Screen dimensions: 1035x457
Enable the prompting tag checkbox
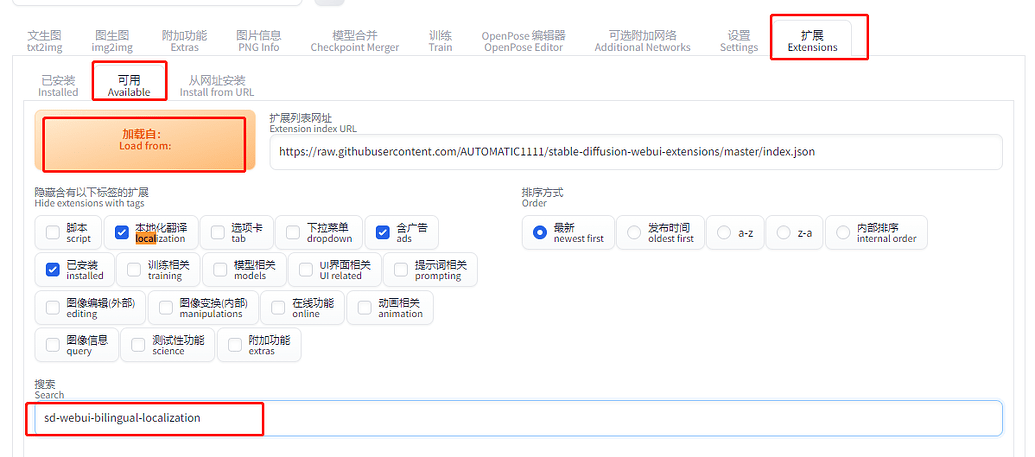click(401, 269)
